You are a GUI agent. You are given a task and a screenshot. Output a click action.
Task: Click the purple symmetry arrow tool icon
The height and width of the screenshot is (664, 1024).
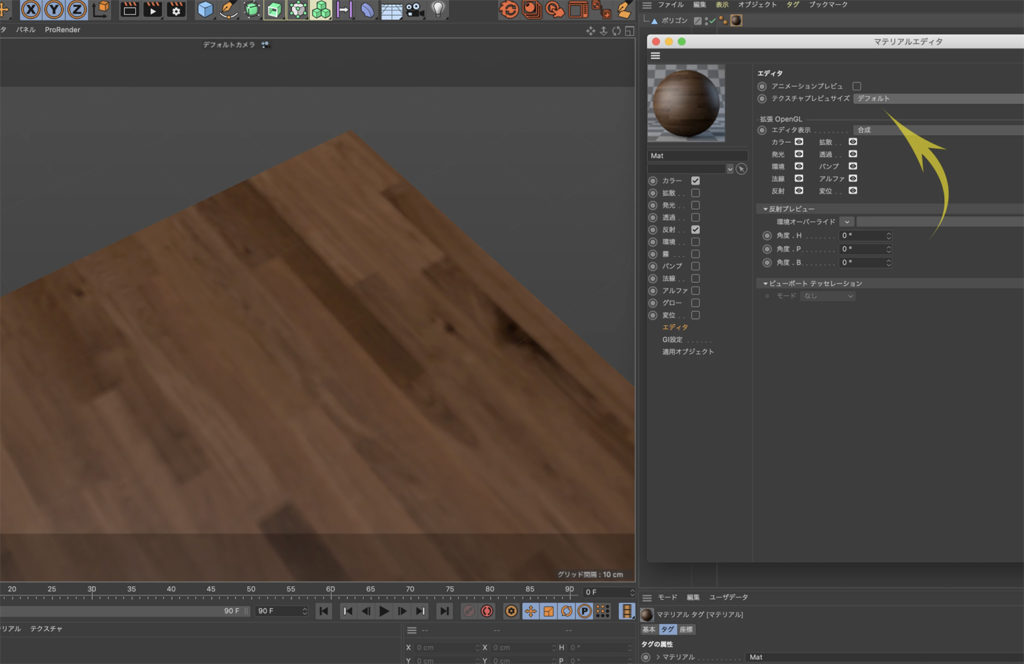tap(344, 9)
